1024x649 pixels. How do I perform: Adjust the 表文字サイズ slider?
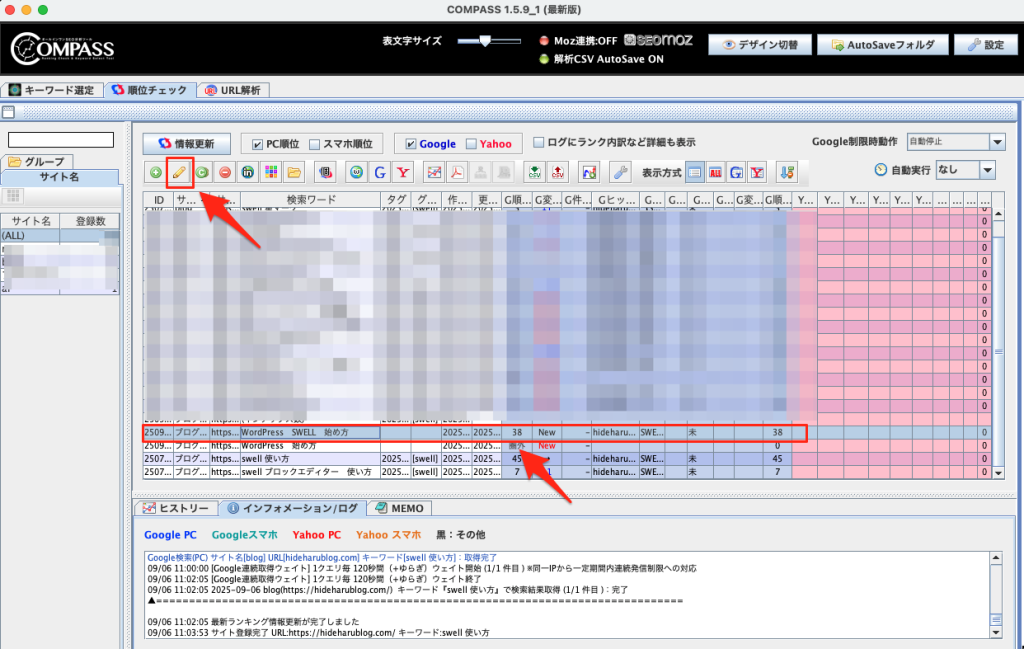(485, 41)
